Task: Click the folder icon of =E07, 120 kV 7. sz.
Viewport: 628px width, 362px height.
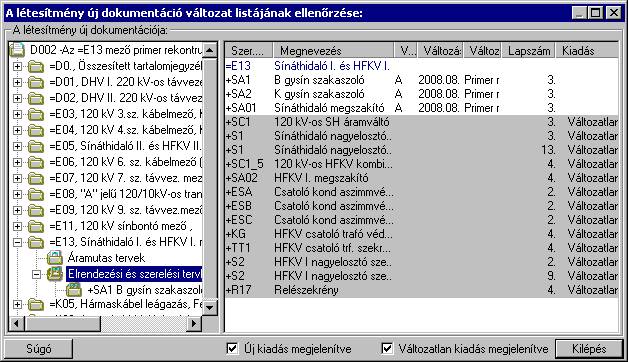Action: pos(36,178)
